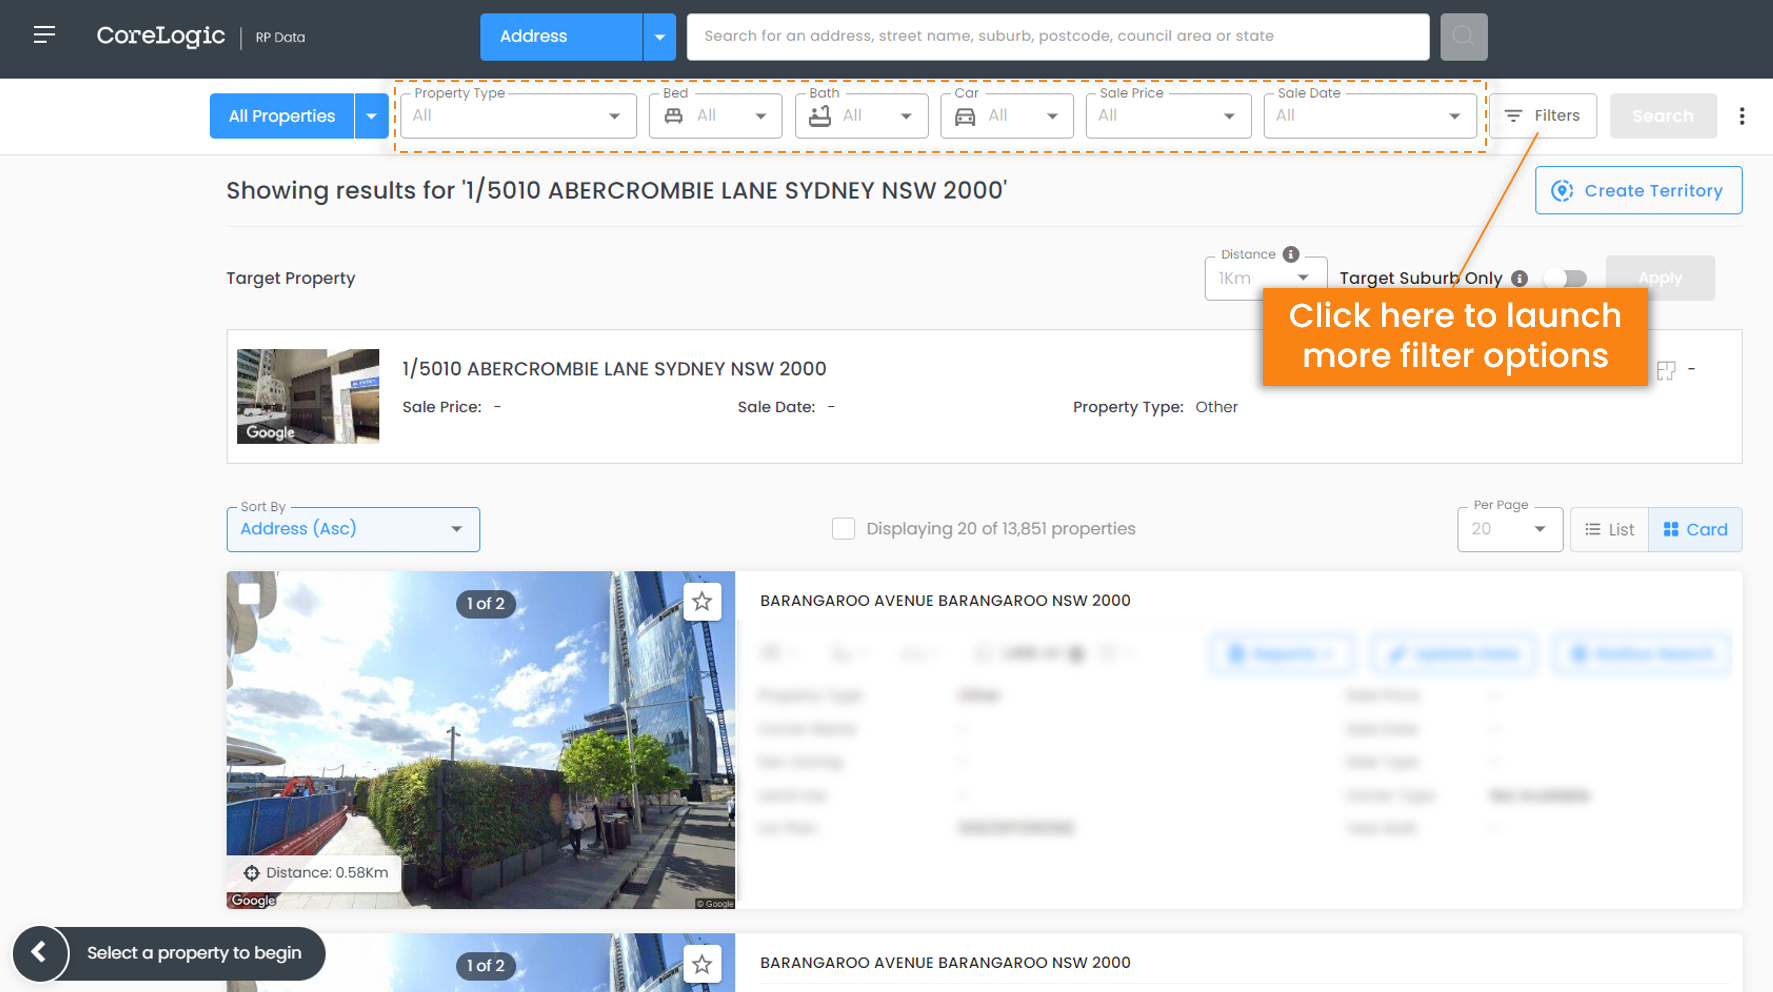Favourite the second Barangaroo Avenue property star
The height and width of the screenshot is (992, 1773).
(702, 964)
